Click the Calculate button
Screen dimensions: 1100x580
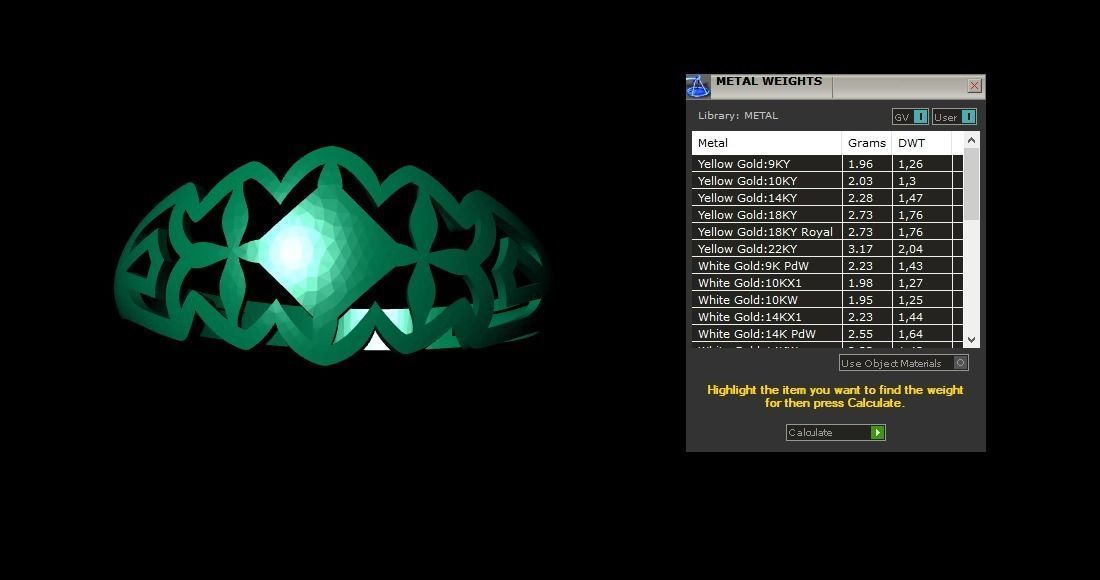(836, 433)
